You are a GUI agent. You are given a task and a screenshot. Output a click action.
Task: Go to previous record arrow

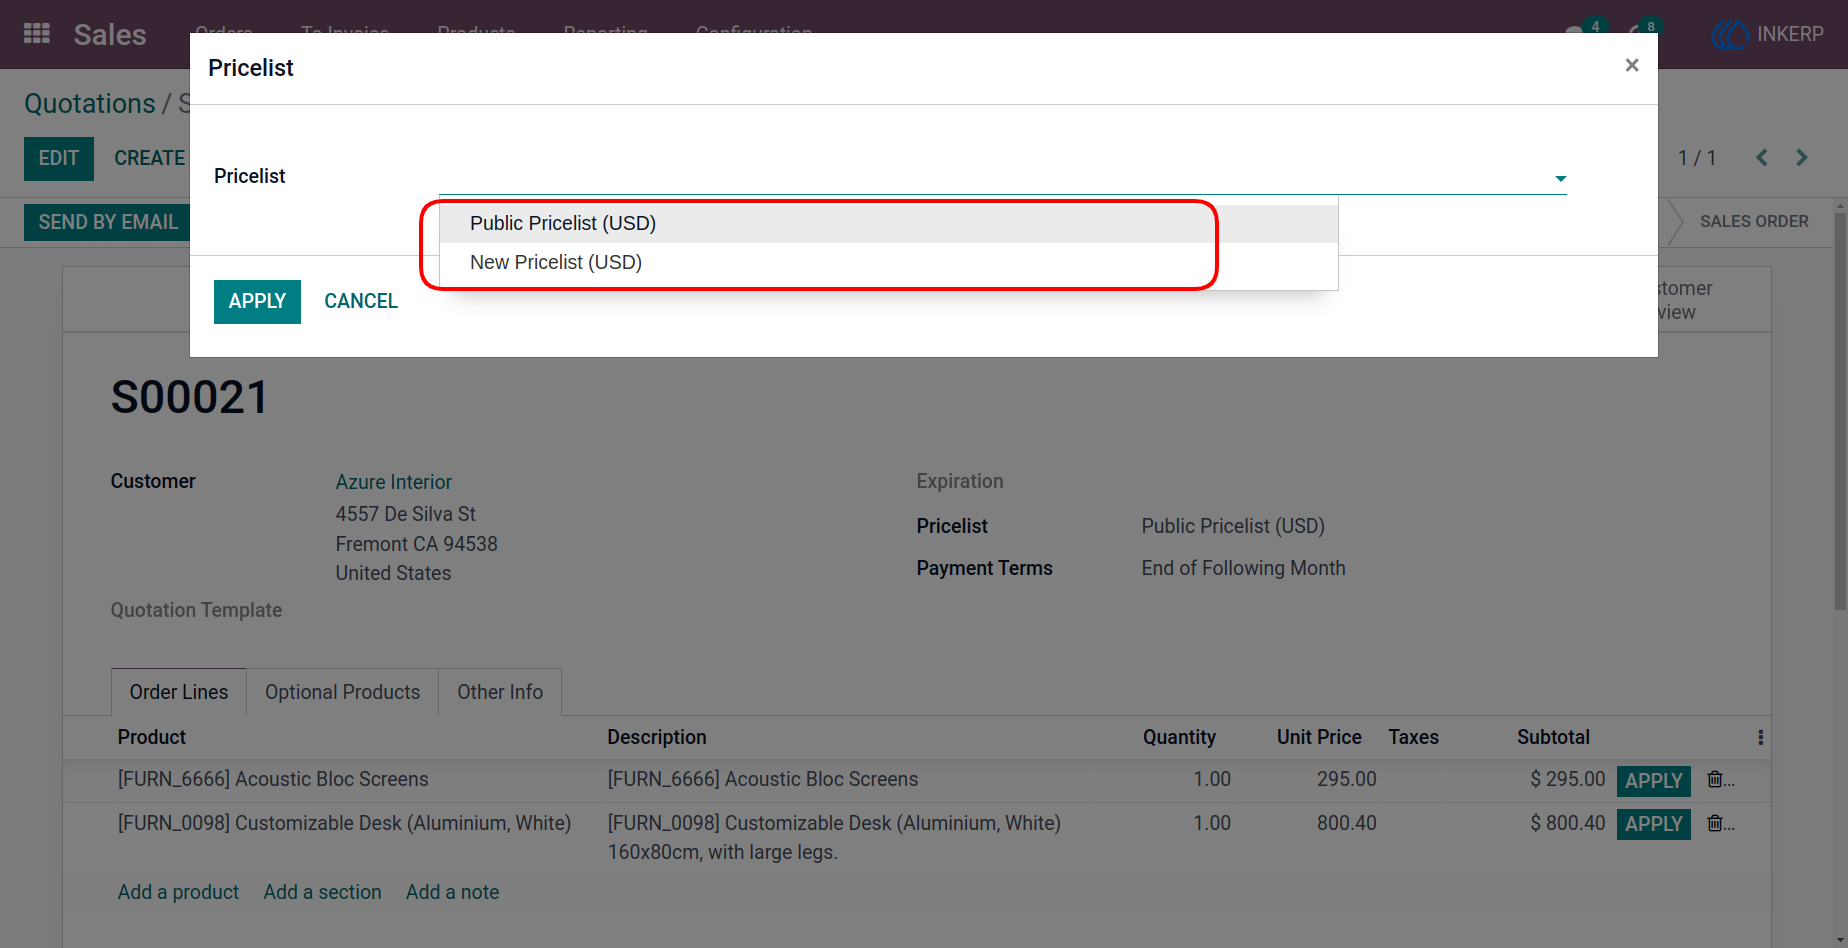click(1762, 157)
